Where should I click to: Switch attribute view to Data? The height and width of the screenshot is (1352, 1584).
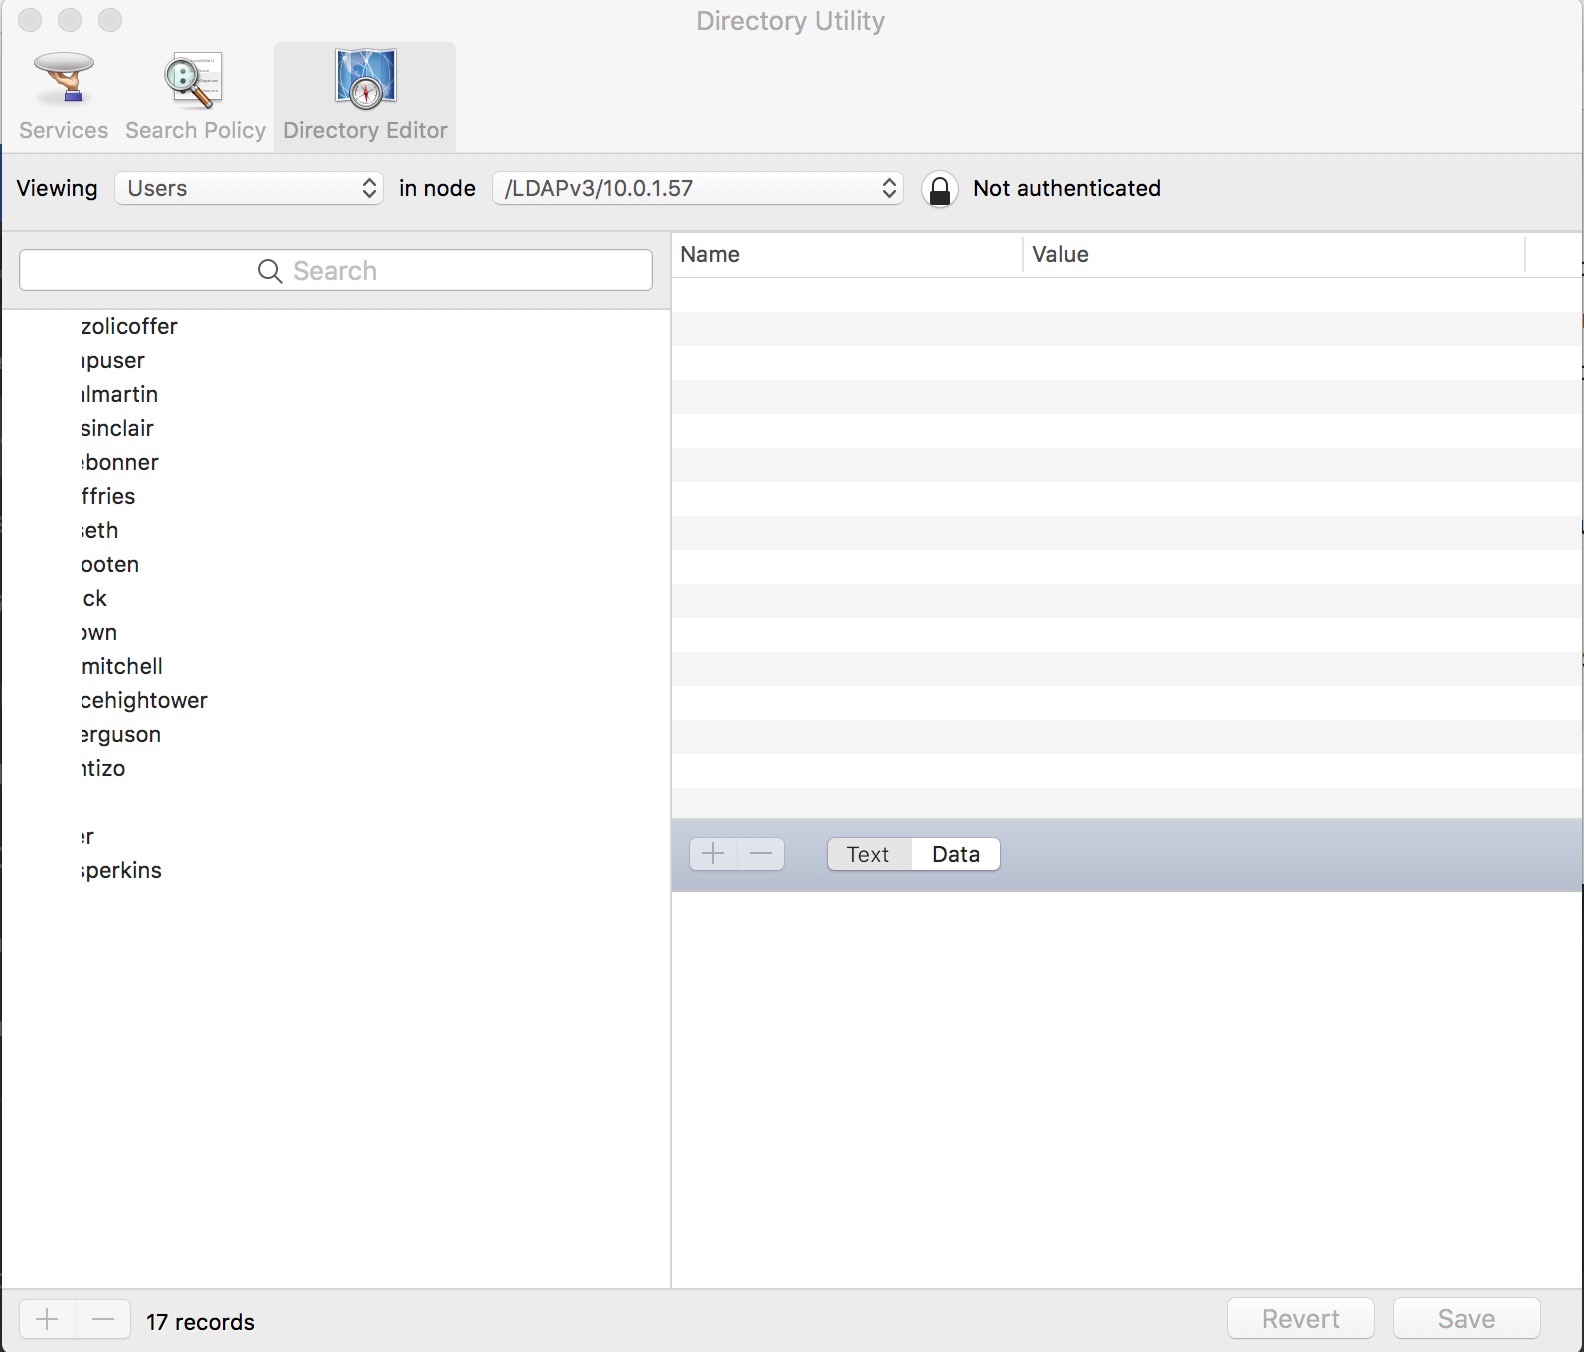pyautogui.click(x=956, y=854)
